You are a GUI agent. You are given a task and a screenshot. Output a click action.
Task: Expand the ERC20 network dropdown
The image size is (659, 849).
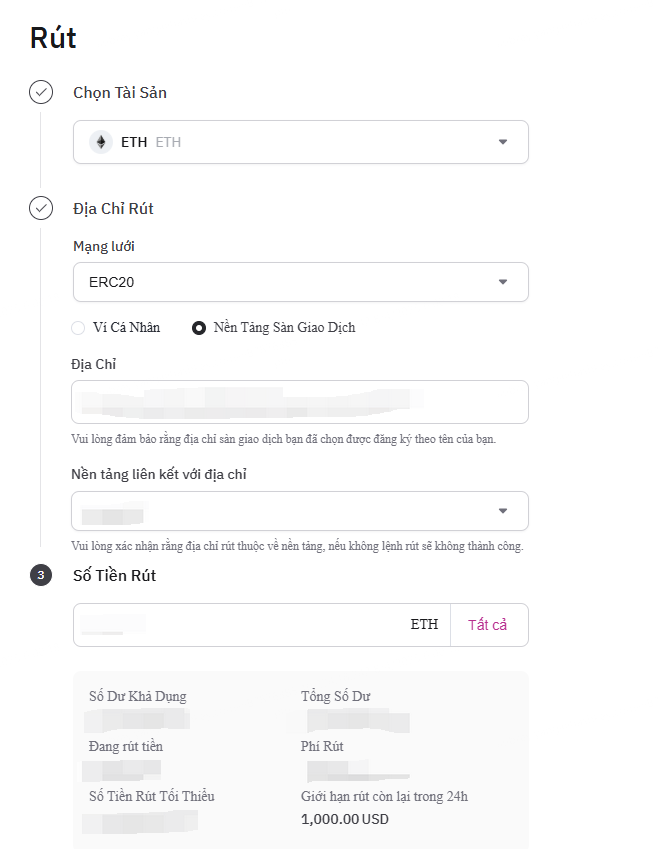tap(503, 282)
